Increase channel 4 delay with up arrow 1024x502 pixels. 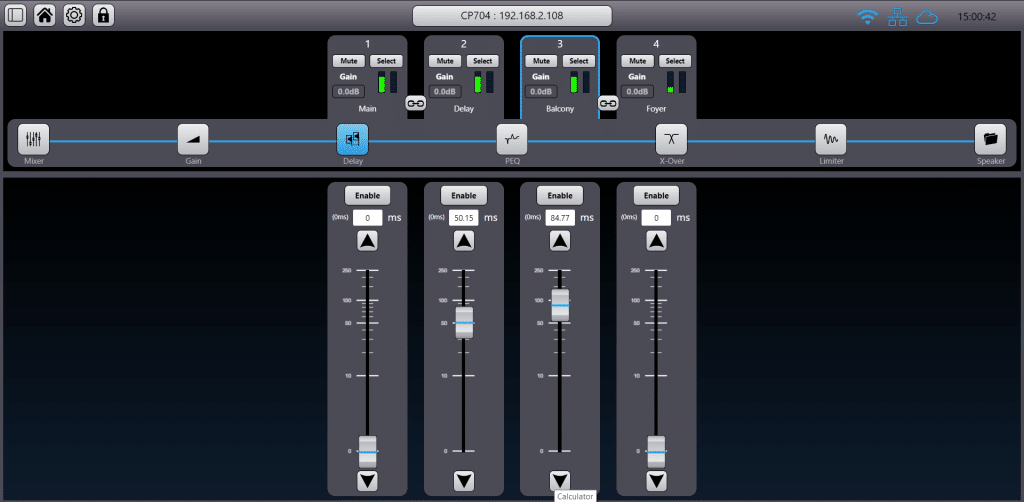656,242
